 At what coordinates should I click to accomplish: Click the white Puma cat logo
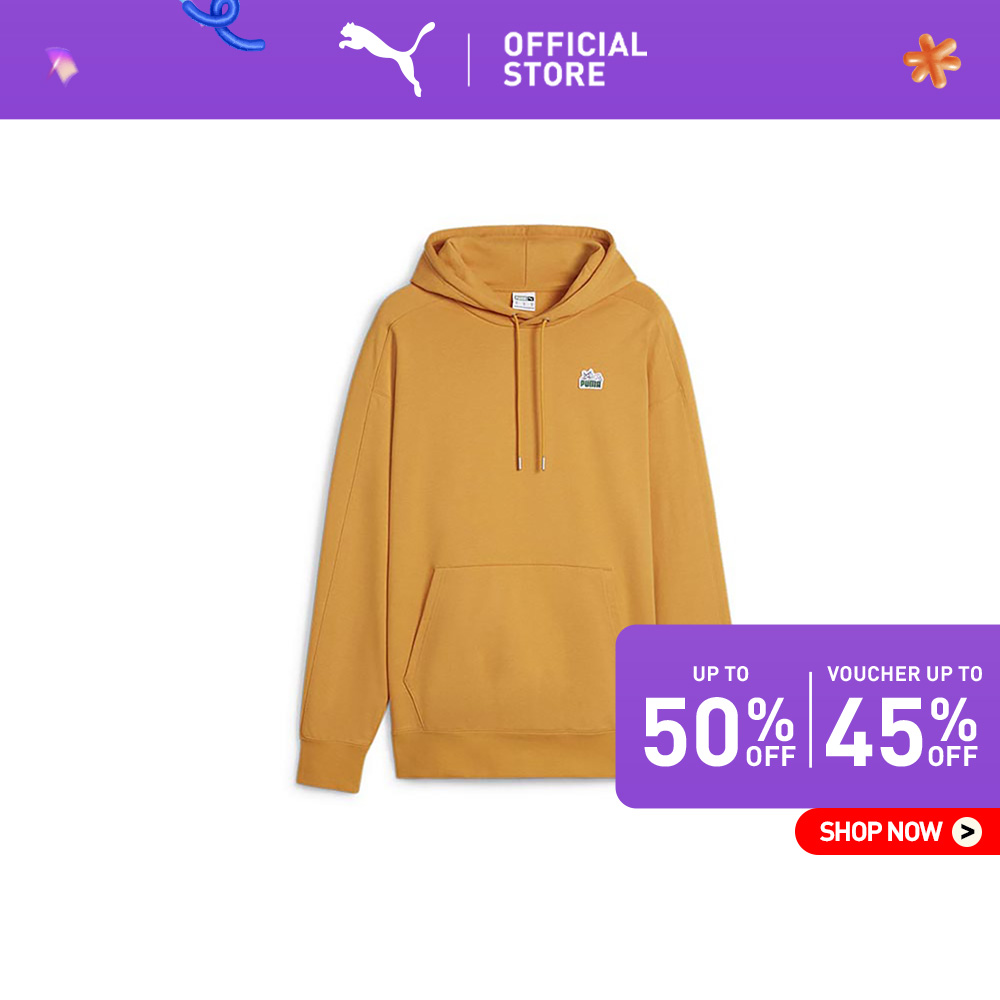click(x=386, y=58)
